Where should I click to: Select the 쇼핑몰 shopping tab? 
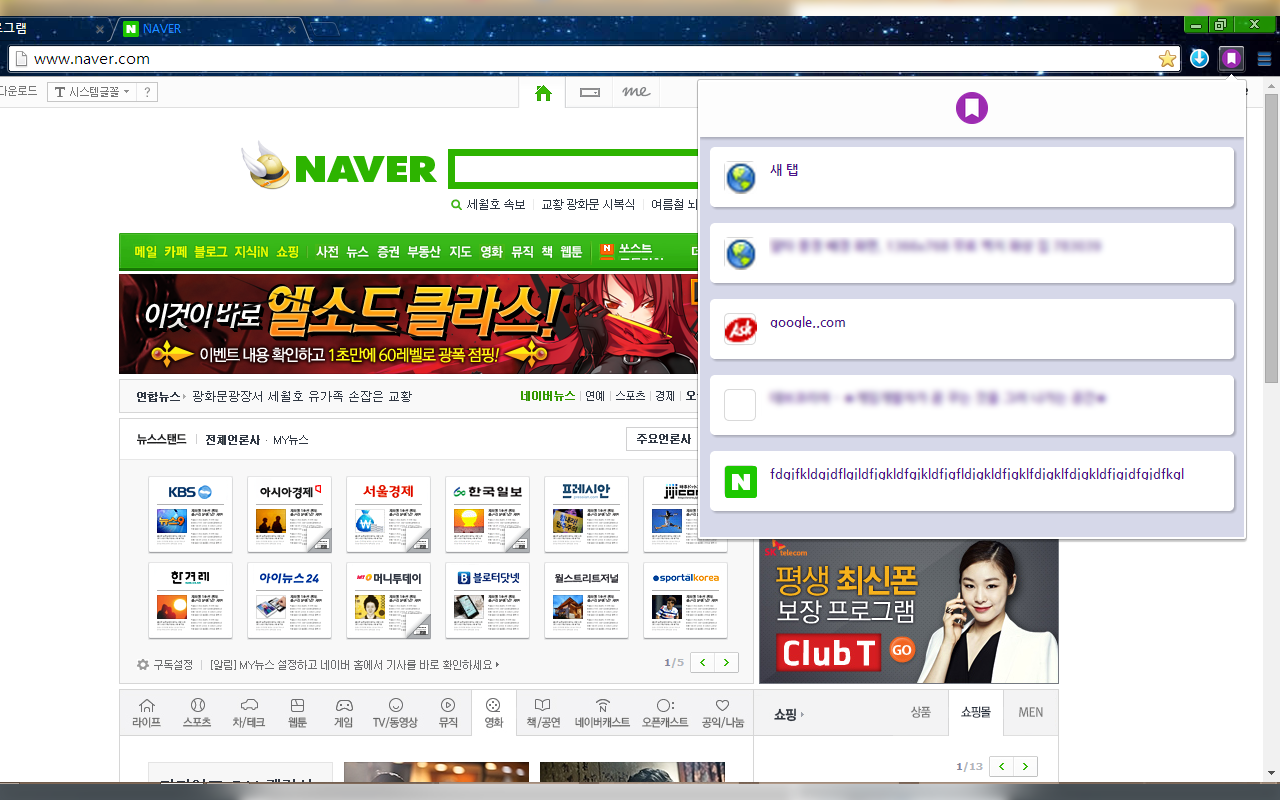975,712
